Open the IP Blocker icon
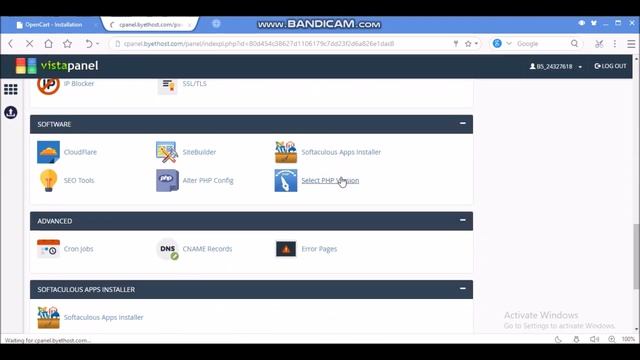Viewport: 640px width, 360px height. 48,85
